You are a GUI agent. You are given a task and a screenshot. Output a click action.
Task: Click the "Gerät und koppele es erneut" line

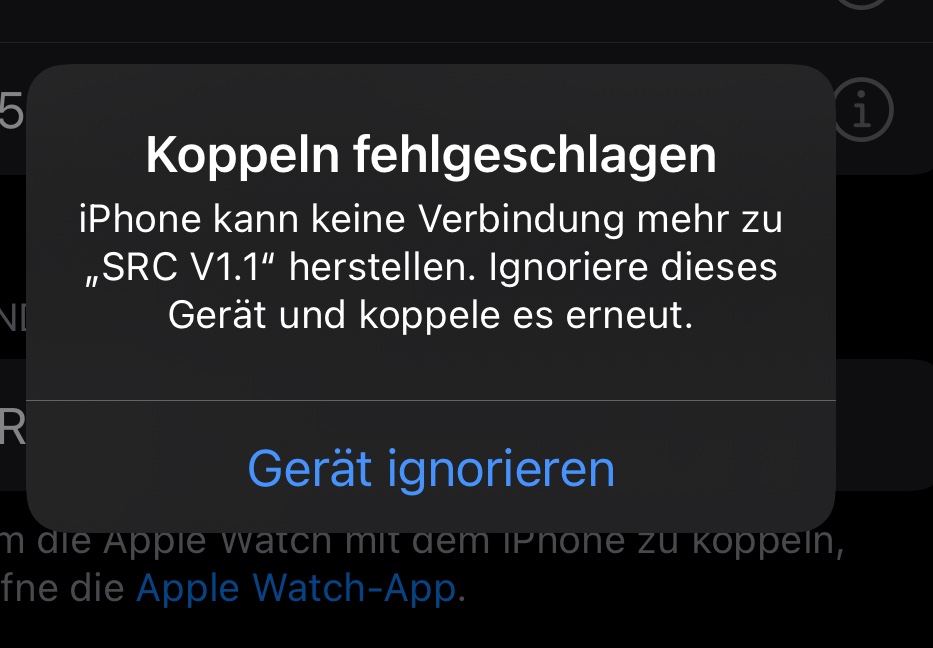(x=431, y=315)
